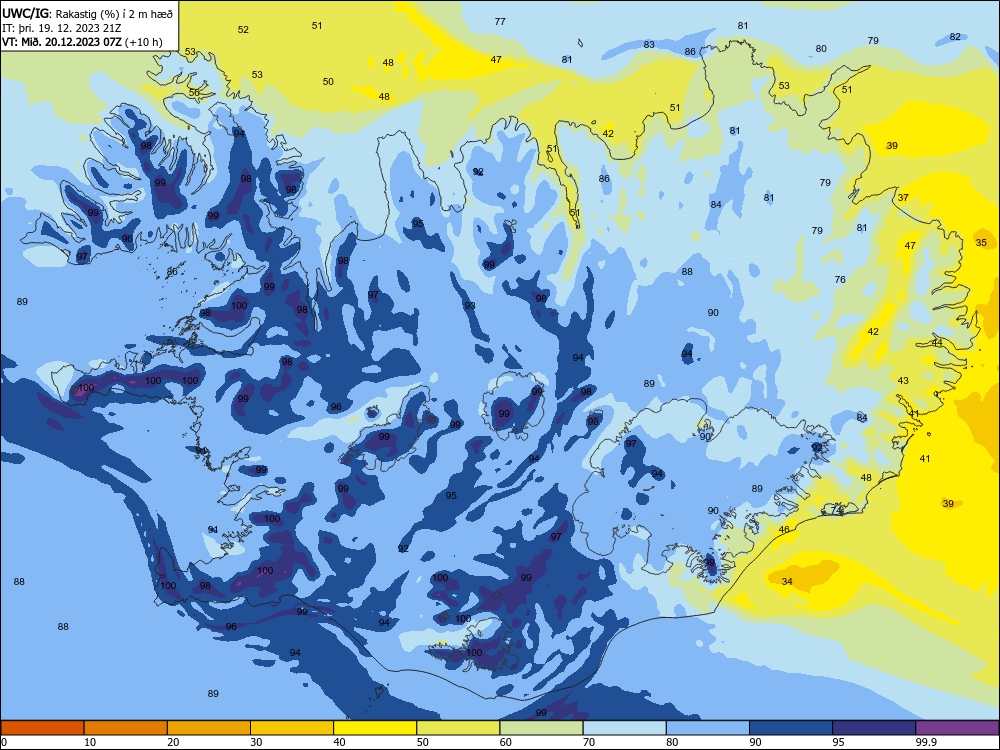Click the light orange 20–30 legend swatch
Screen dimensions: 1000x750
tap(209, 728)
